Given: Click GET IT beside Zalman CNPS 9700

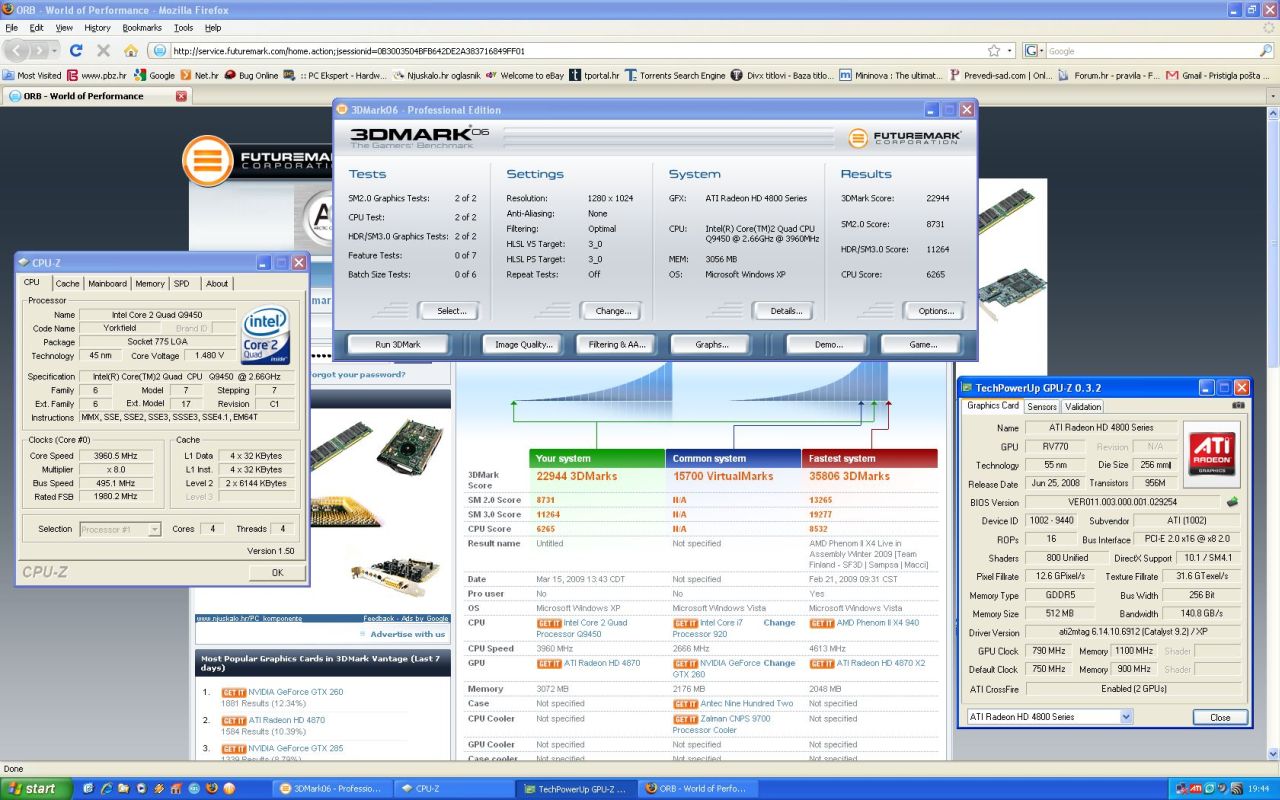Looking at the screenshot, I should (x=685, y=719).
